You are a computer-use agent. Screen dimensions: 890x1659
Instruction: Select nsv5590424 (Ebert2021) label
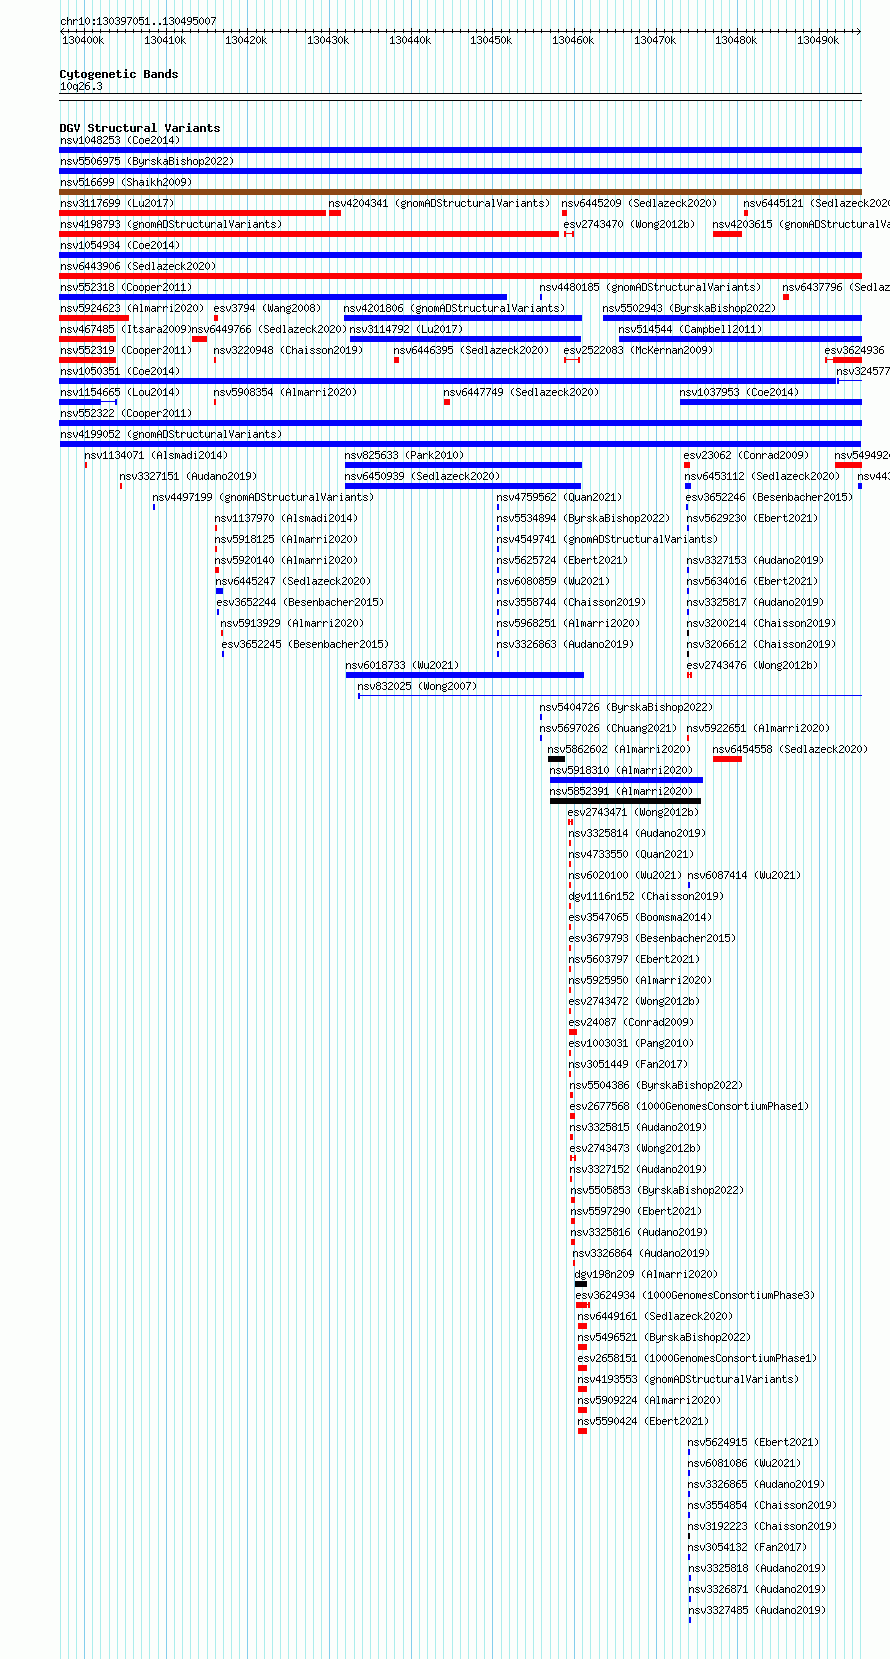[643, 1421]
